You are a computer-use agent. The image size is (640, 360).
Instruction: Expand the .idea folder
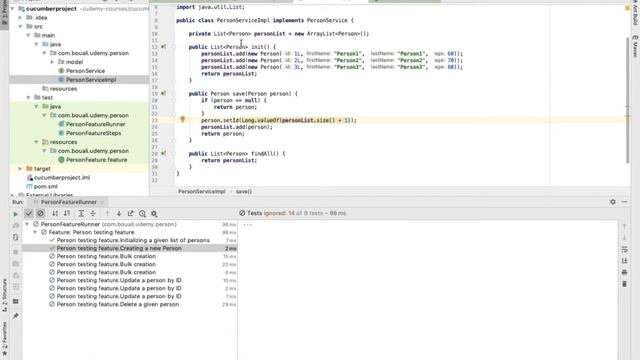[x=20, y=18]
